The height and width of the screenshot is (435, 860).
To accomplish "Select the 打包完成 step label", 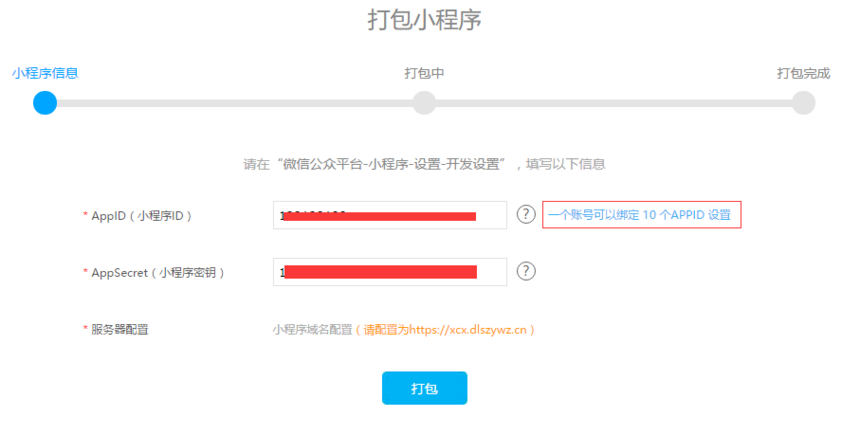I will 803,73.
